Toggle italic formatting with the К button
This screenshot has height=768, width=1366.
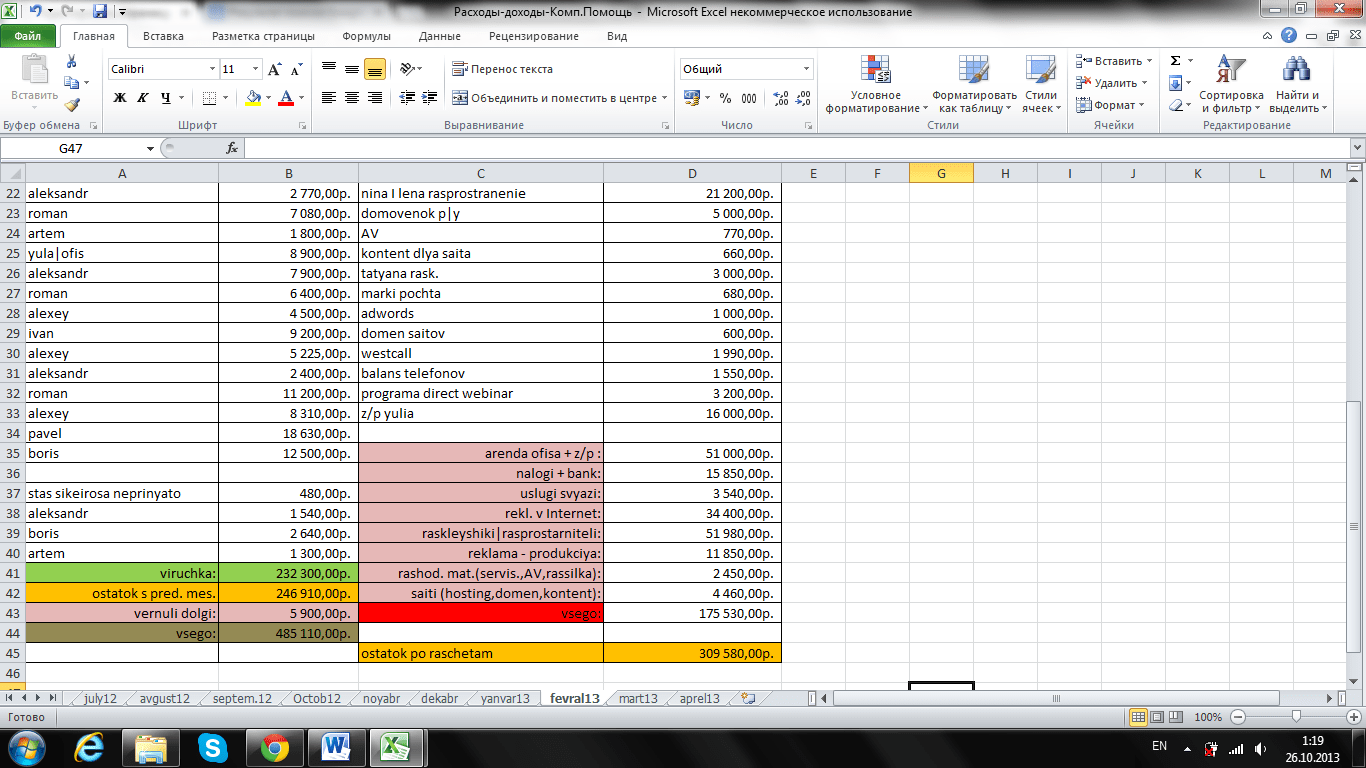click(143, 98)
